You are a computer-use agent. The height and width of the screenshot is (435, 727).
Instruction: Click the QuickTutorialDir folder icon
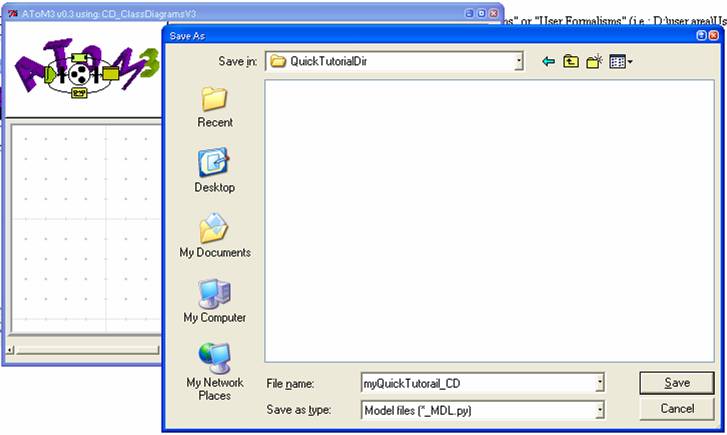278,61
